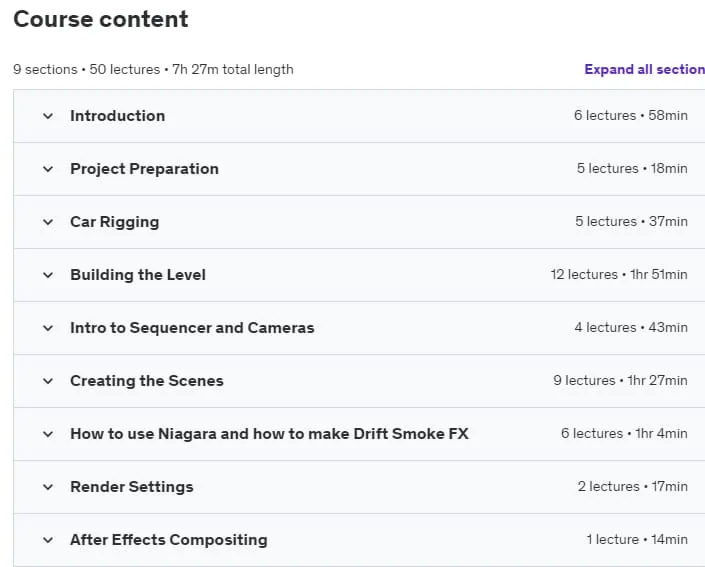The width and height of the screenshot is (705, 567).
Task: Open Intro to Sequencer and Cameras title
Action: [192, 328]
